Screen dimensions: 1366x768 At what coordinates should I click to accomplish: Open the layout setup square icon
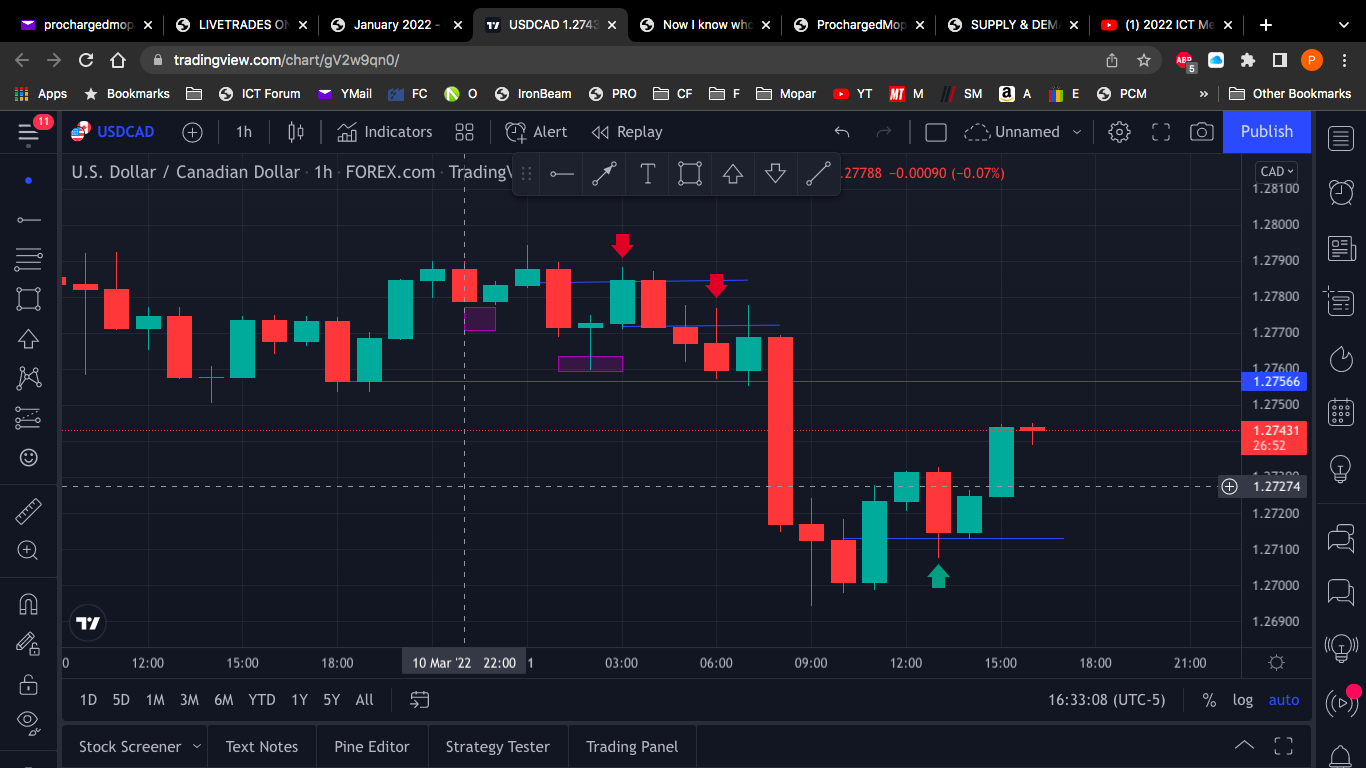point(936,132)
